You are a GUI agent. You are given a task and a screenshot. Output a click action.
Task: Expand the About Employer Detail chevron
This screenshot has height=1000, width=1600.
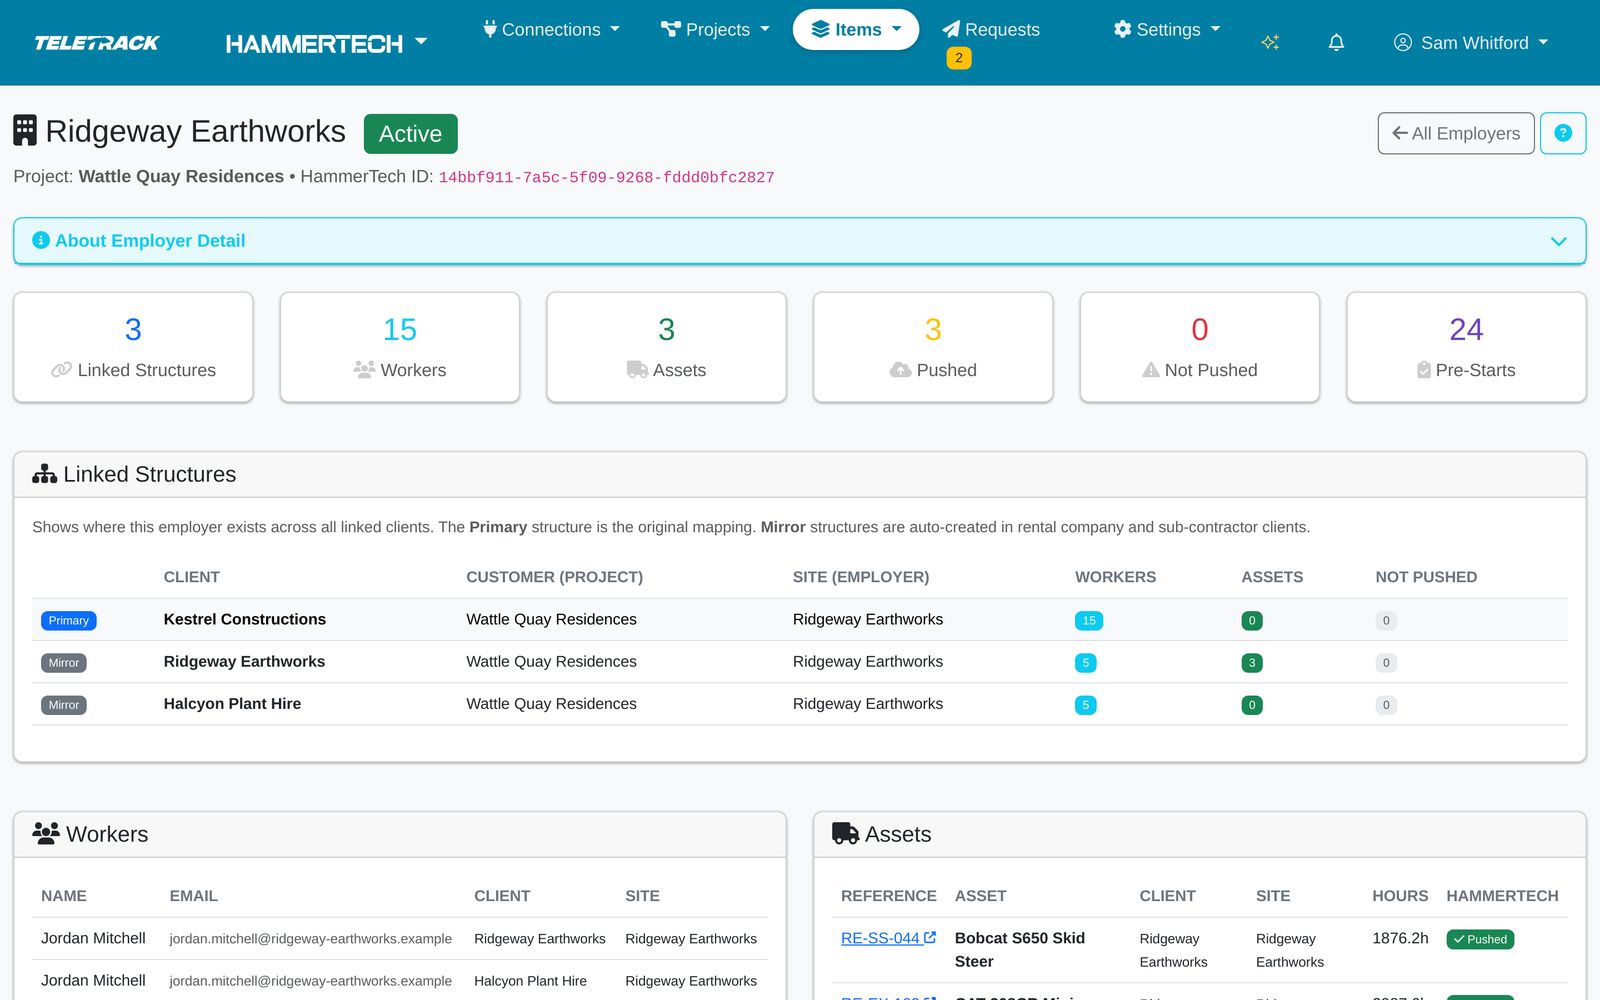click(1558, 241)
